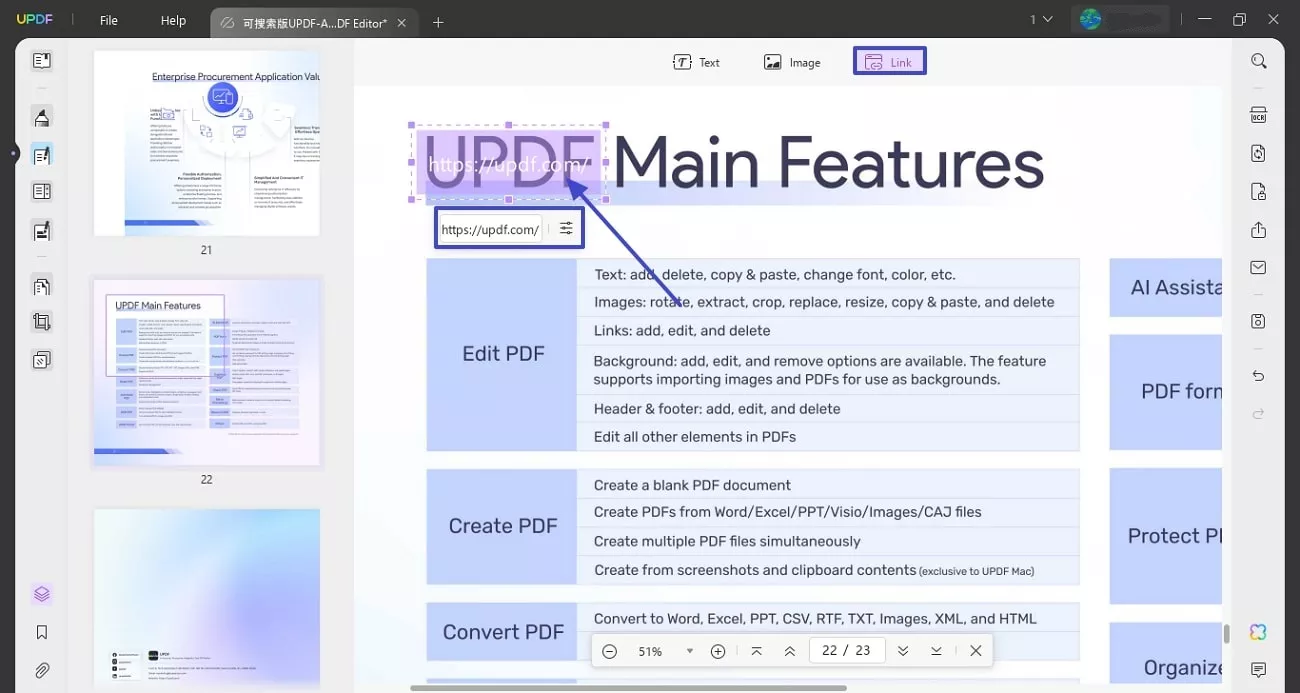Click the page number field showing 22
This screenshot has height=693, width=1300.
tap(830, 651)
